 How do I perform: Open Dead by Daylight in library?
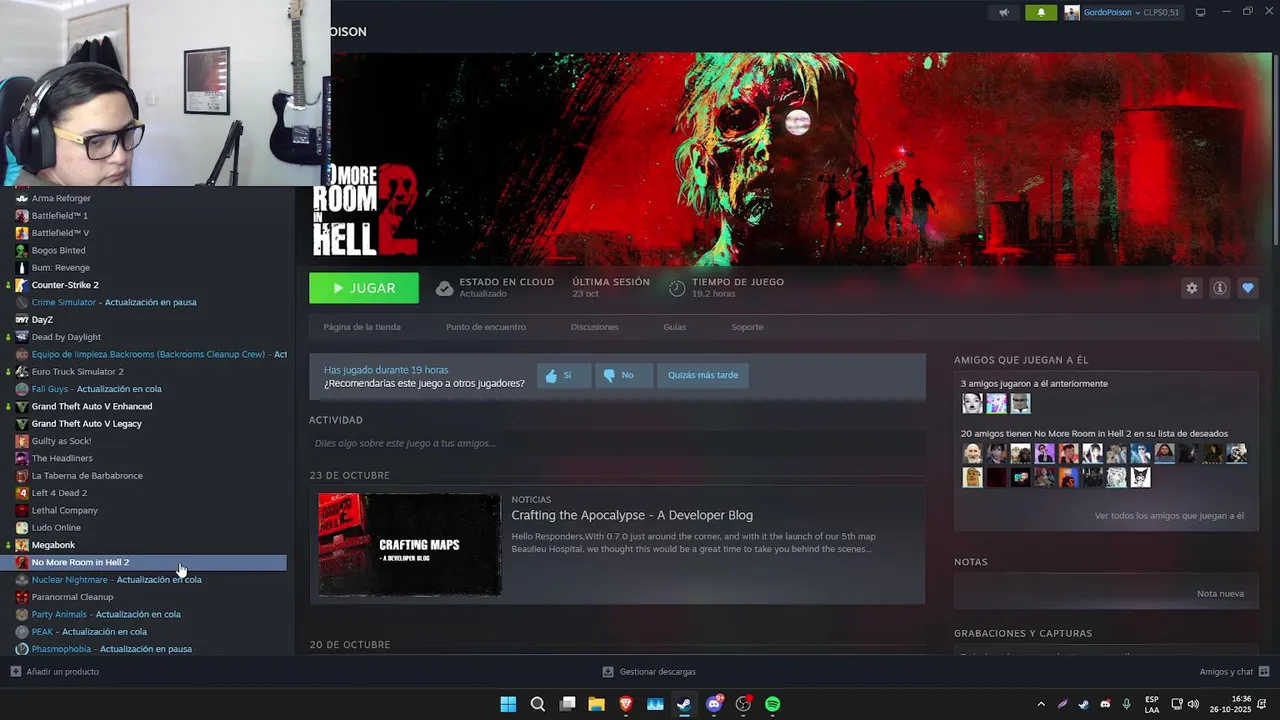66,337
